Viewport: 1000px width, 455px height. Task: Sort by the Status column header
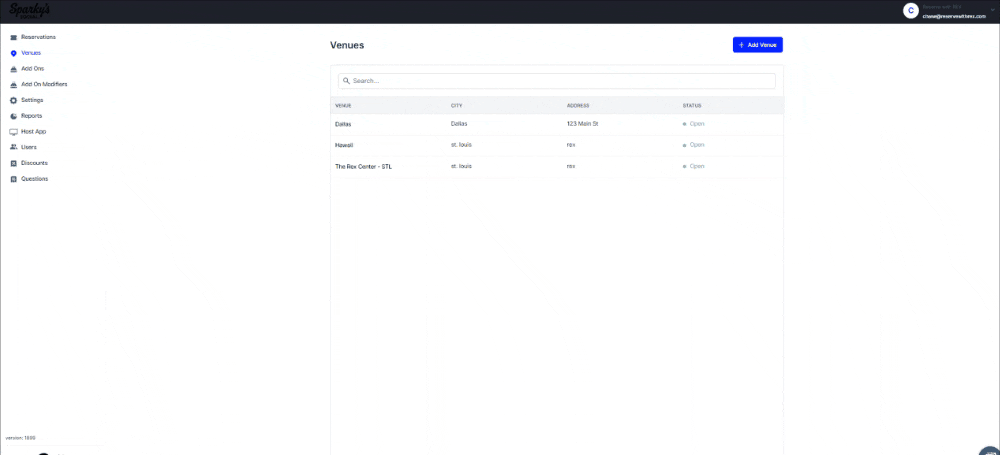692,105
